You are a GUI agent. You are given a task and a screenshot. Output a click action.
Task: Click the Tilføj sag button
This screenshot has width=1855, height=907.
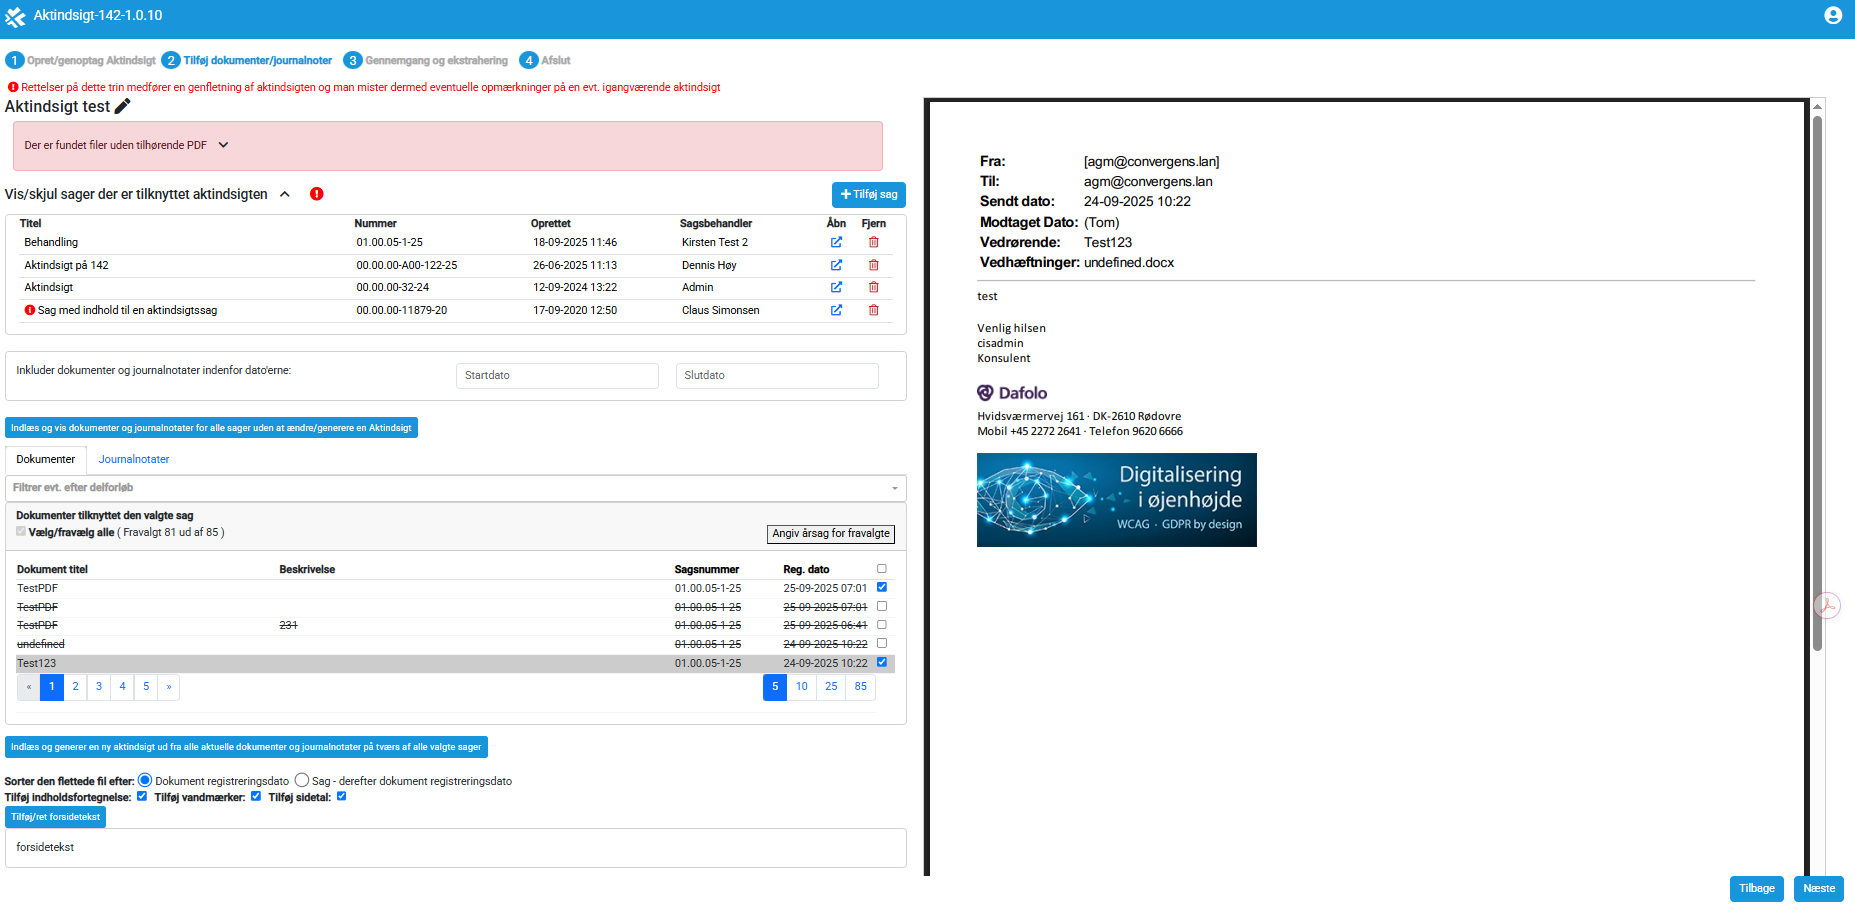[868, 194]
